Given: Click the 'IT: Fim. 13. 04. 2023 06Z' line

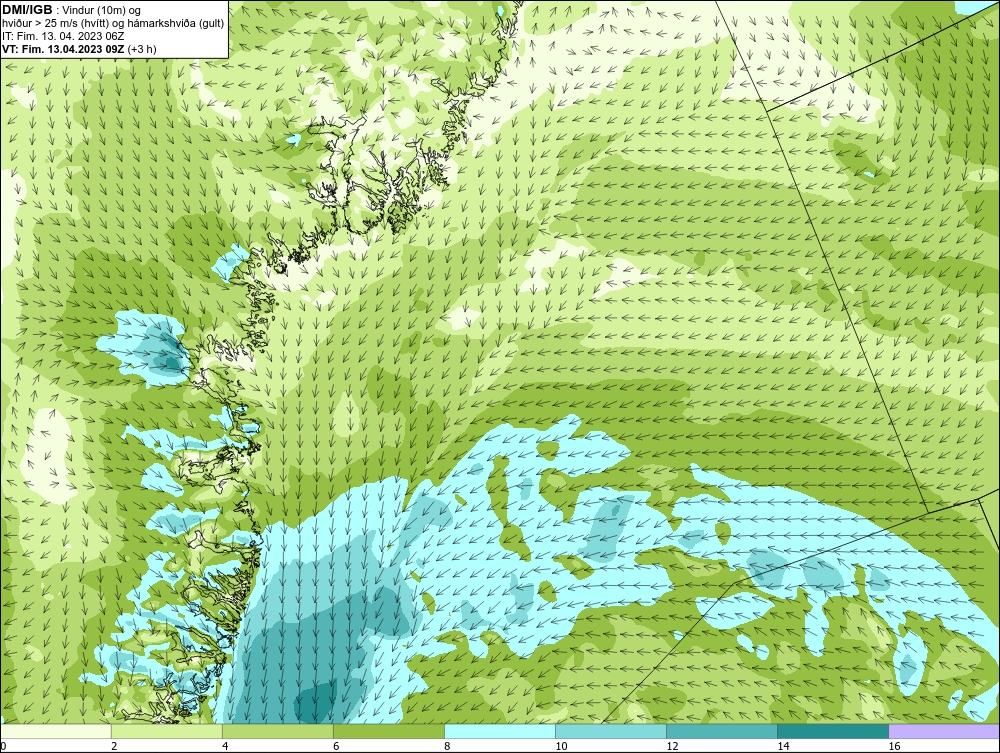Looking at the screenshot, I should [x=63, y=36].
